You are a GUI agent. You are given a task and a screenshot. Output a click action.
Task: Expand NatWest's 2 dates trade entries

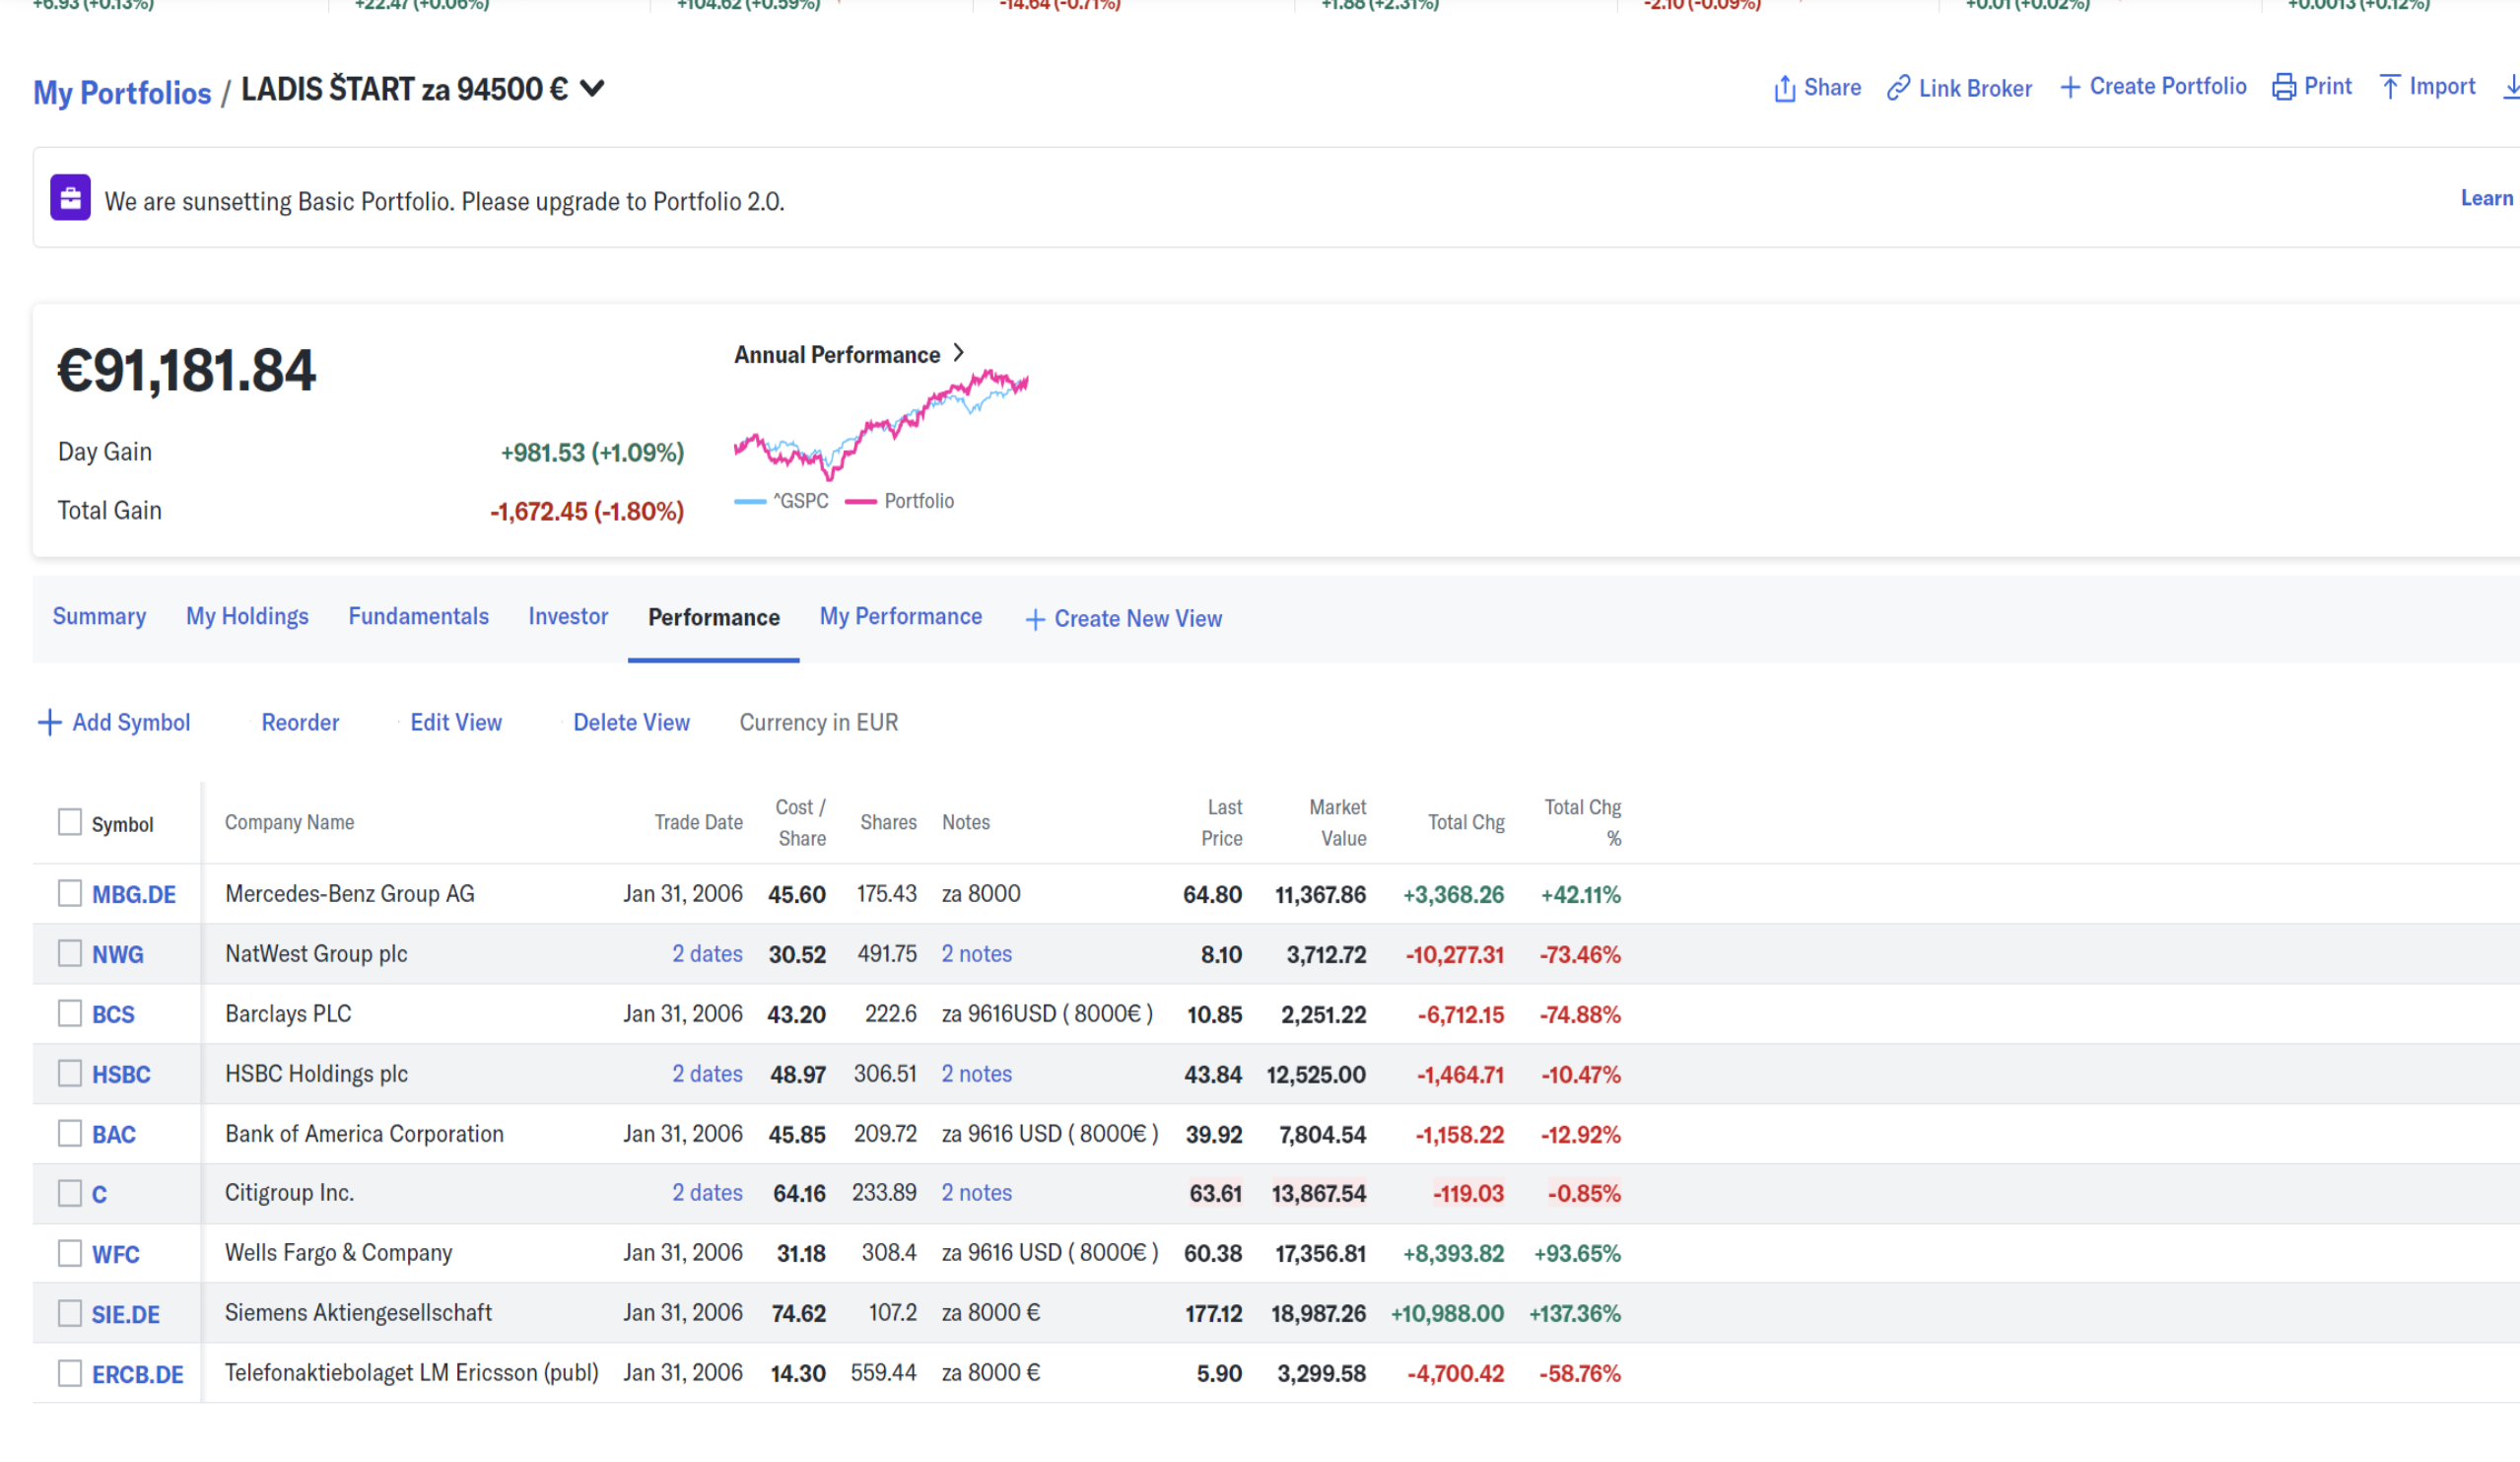click(706, 954)
